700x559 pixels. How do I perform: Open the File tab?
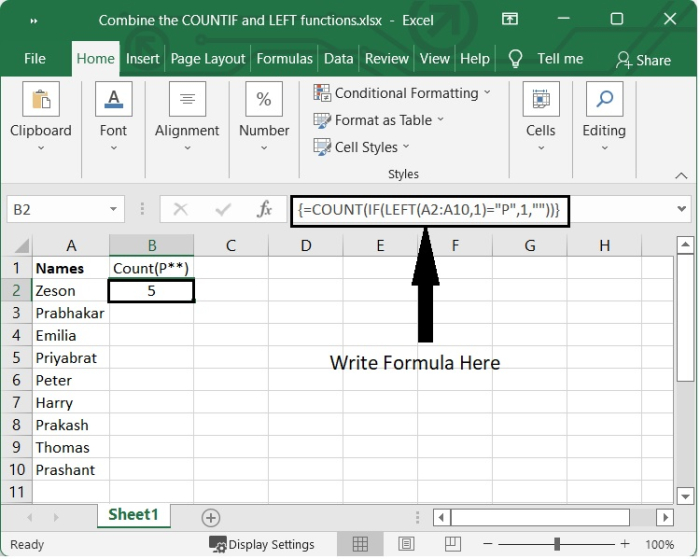34,59
